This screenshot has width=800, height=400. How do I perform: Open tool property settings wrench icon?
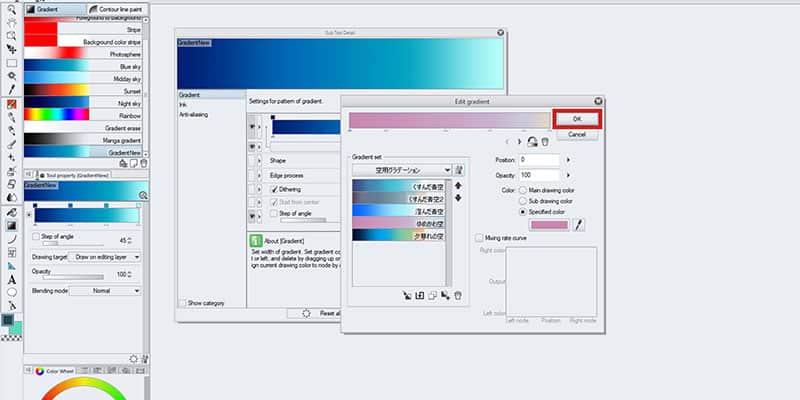(144, 359)
